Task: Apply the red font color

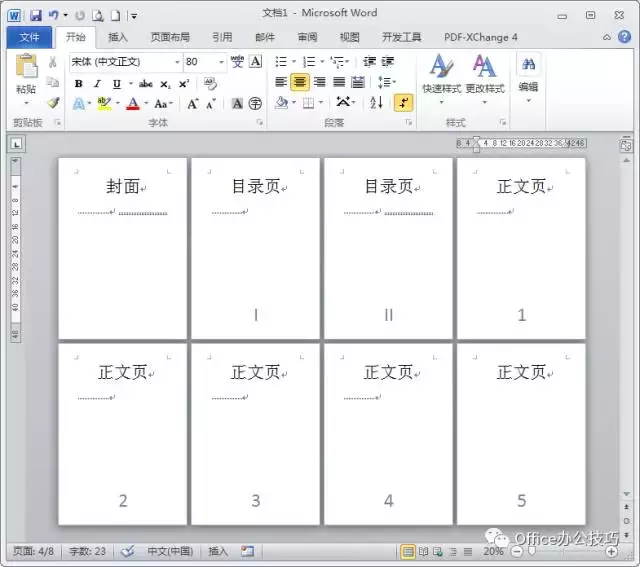Action: (133, 104)
